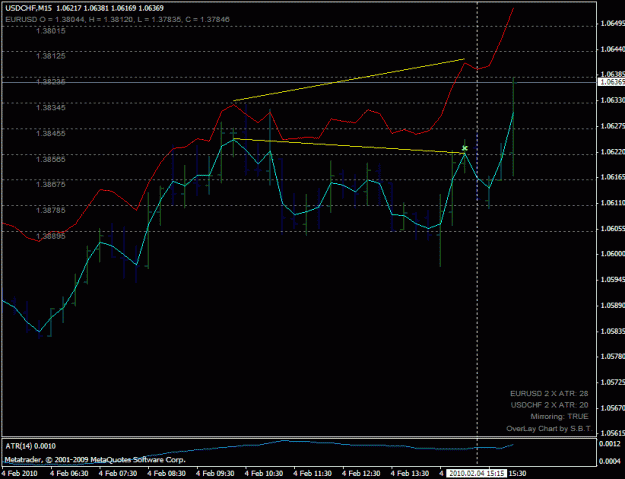Viewport: 625px width, 479px height.
Task: Click the EURUSD OHLC overlay label
Action: click(x=118, y=19)
